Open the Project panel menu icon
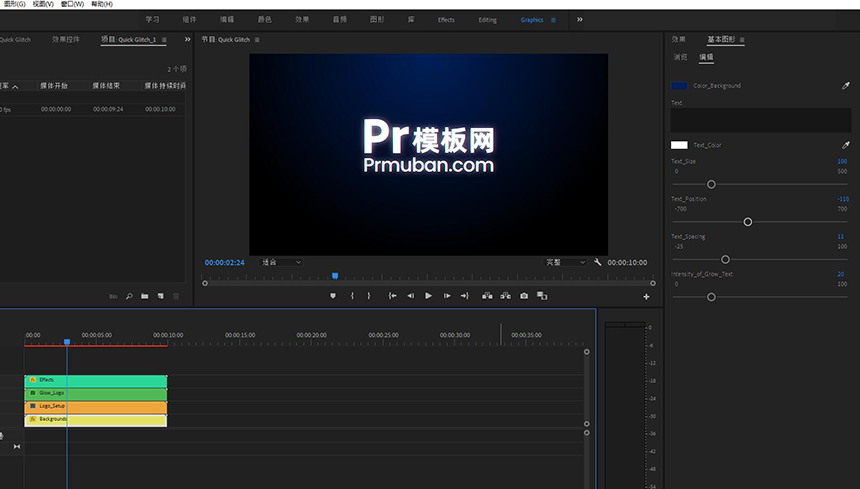Screen dimensions: 860x489 (164, 40)
